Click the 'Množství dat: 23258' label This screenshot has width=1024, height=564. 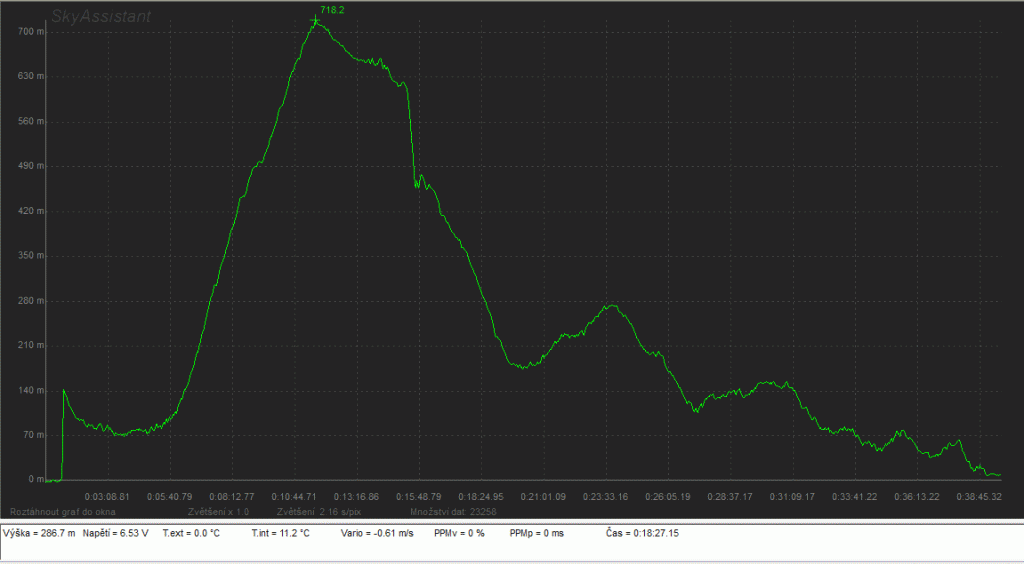(x=454, y=511)
